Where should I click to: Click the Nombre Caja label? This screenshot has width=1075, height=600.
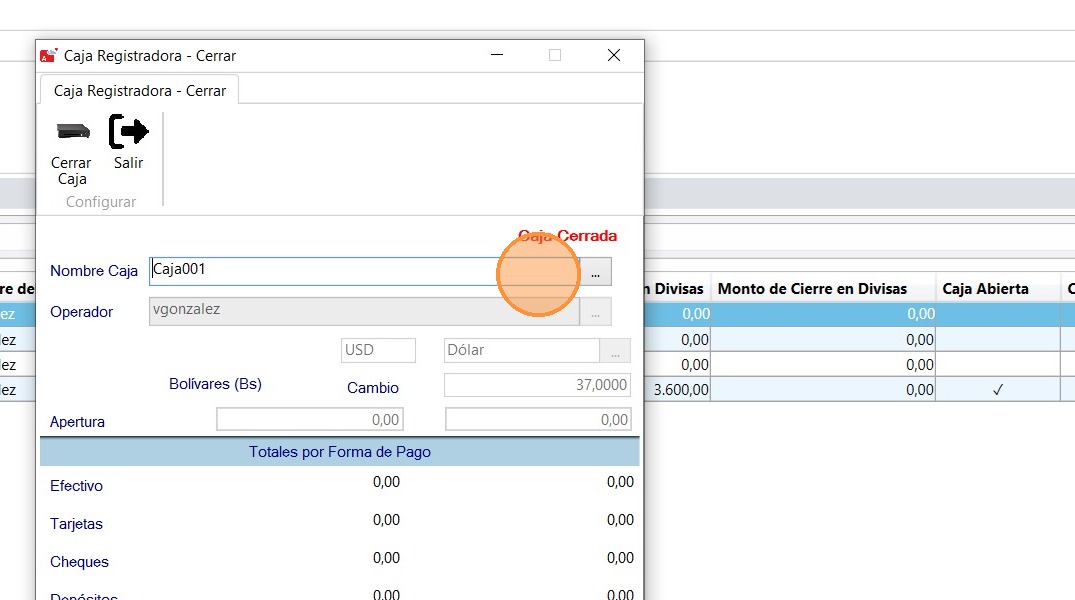click(94, 271)
